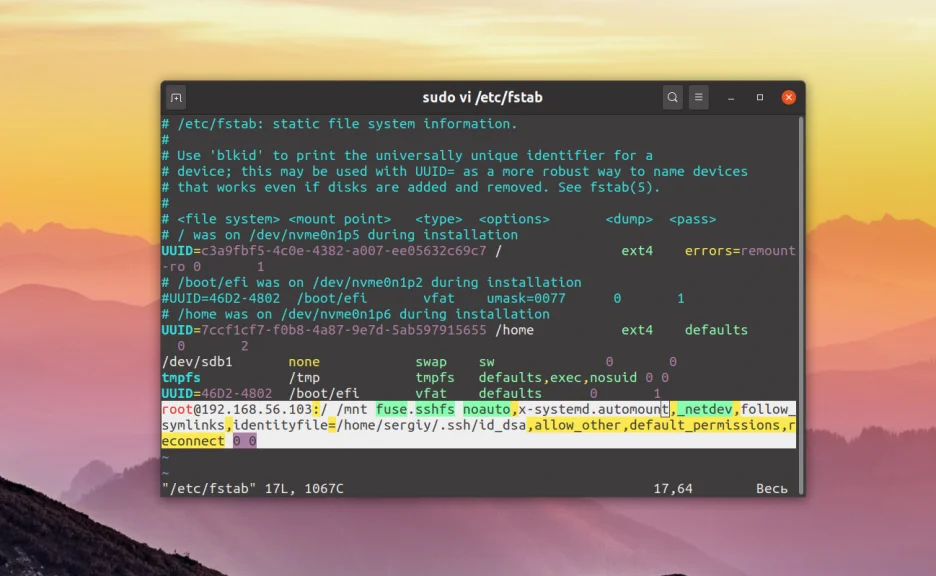936x576 pixels.
Task: Open the terminal search tool
Action: (x=672, y=97)
